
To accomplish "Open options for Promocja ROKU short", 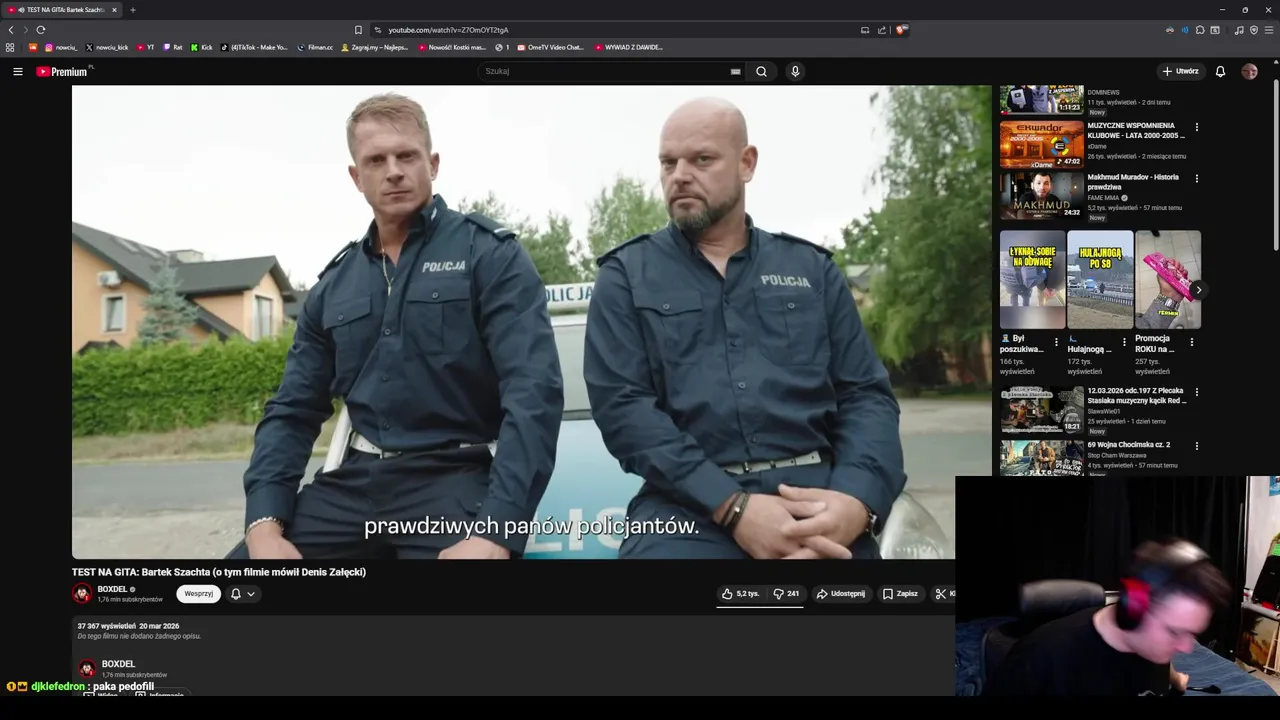I will click(1192, 342).
